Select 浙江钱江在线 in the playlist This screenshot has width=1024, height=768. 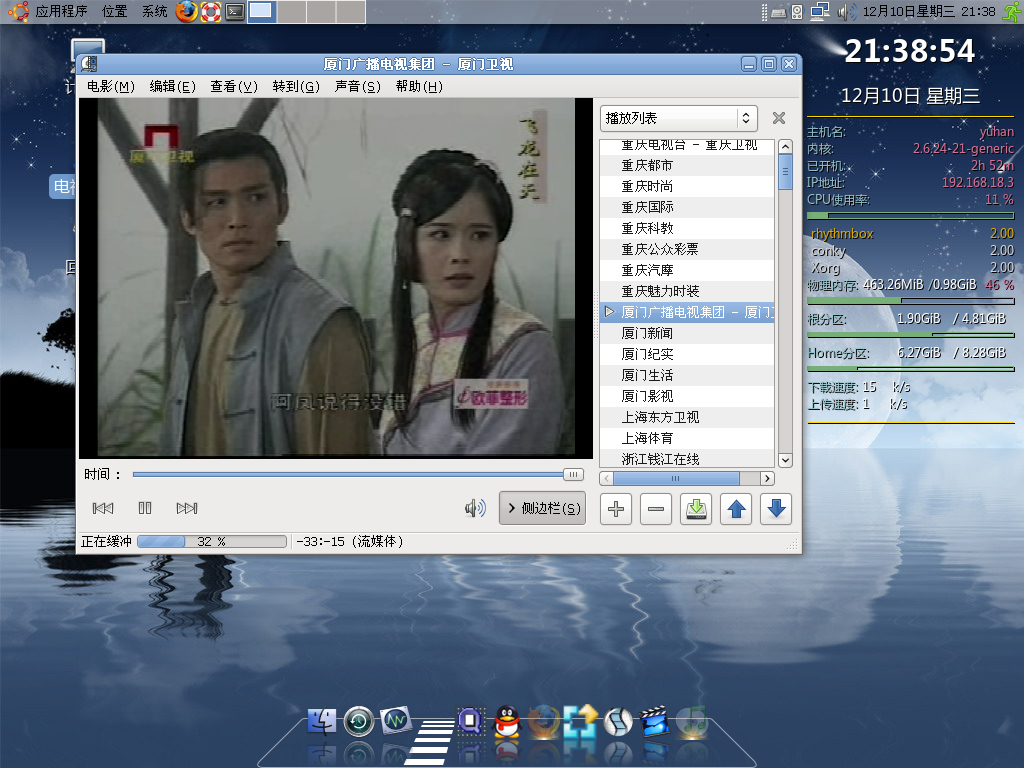pyautogui.click(x=687, y=458)
